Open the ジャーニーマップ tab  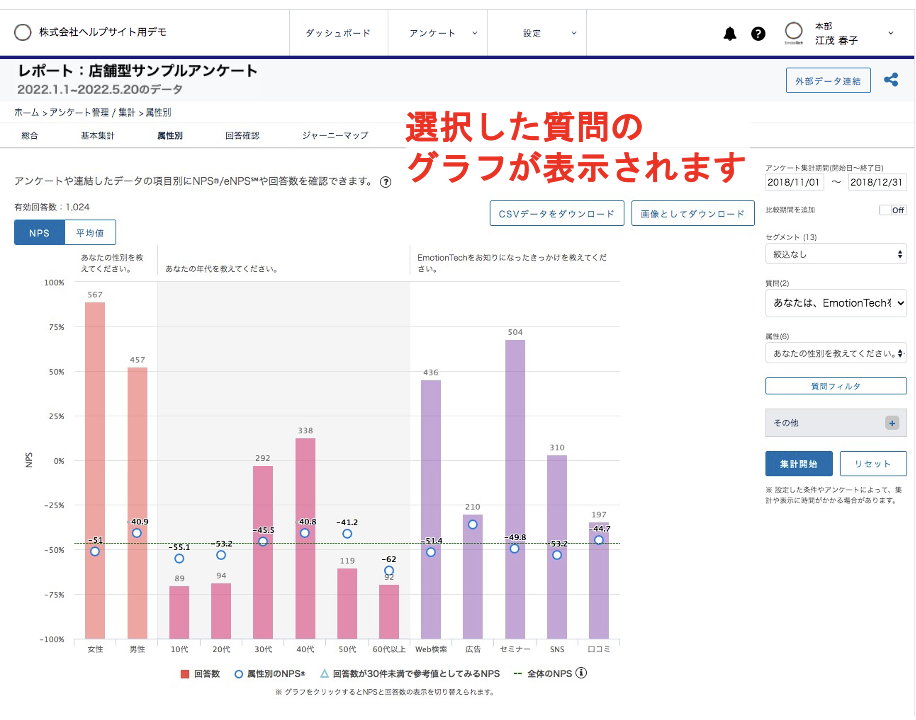tap(335, 136)
